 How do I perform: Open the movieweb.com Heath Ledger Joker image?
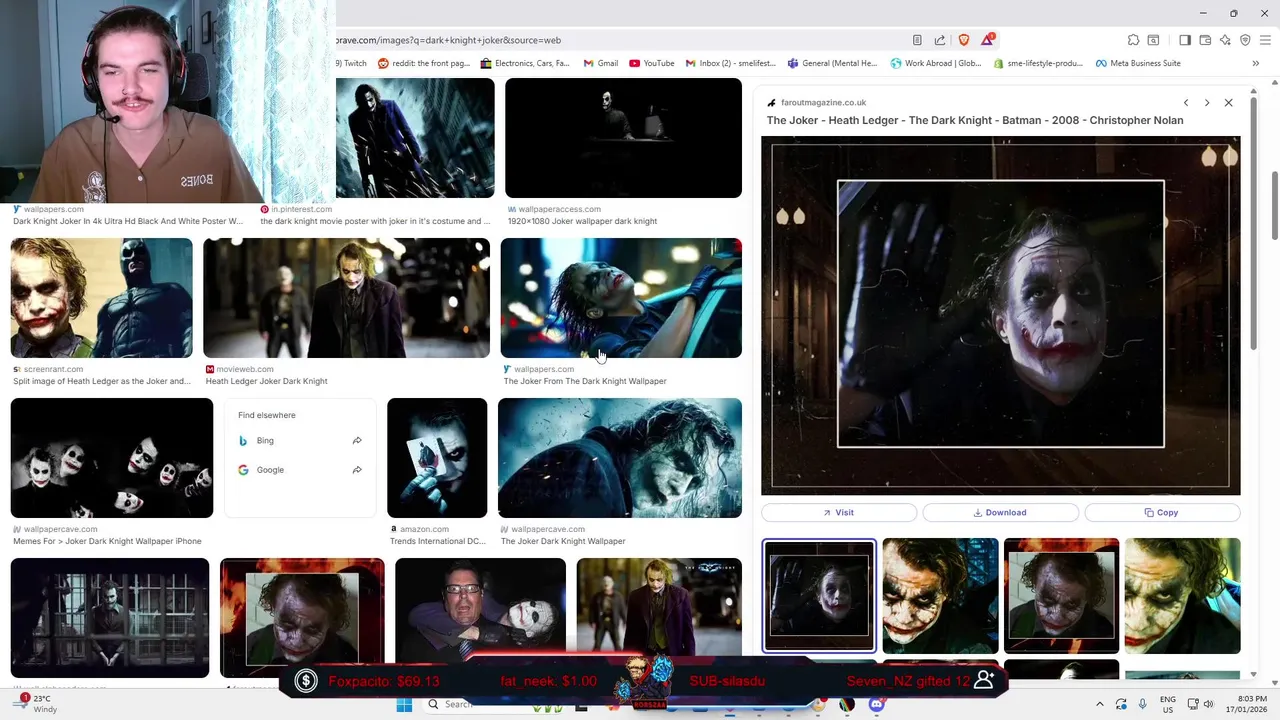[x=346, y=298]
